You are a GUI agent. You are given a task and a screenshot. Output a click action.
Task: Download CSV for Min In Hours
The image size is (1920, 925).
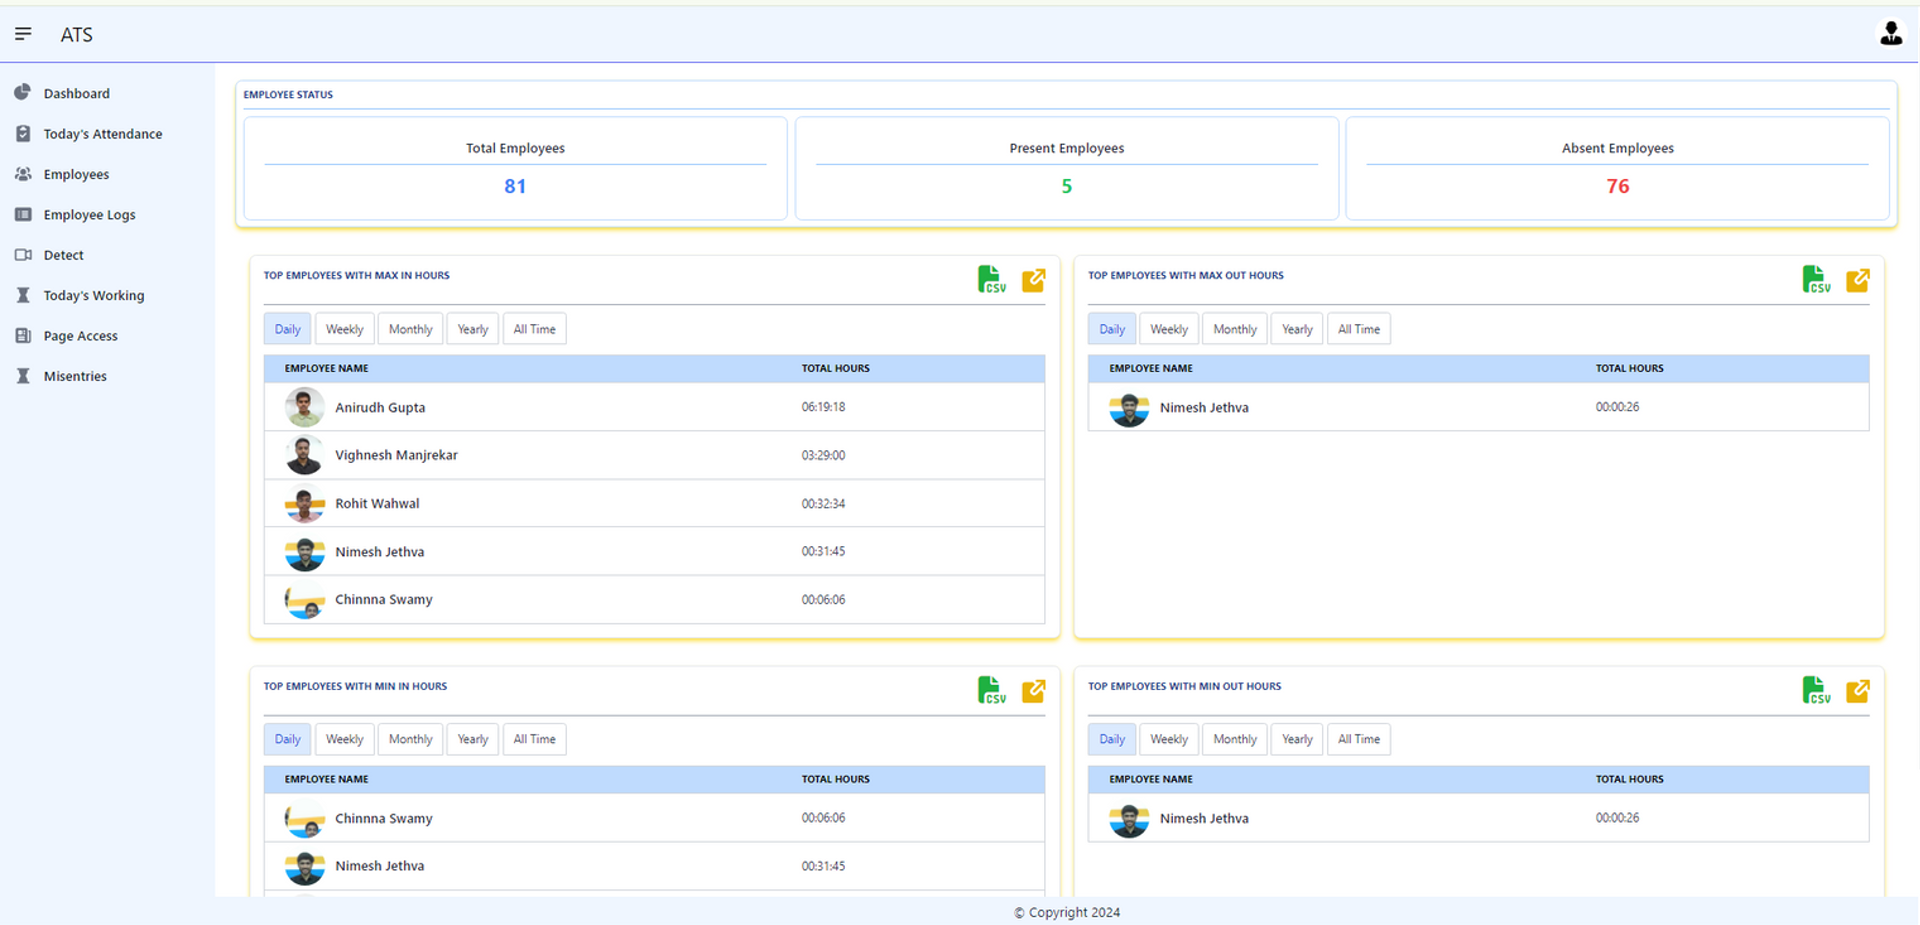(991, 691)
